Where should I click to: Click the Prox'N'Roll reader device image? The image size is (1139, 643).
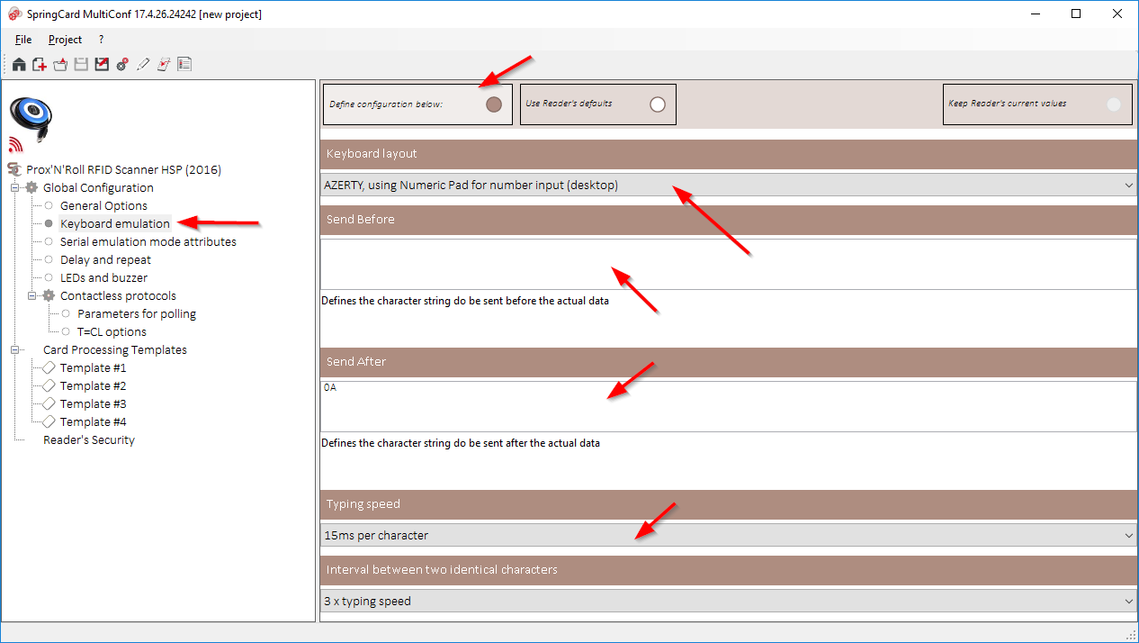click(31, 118)
